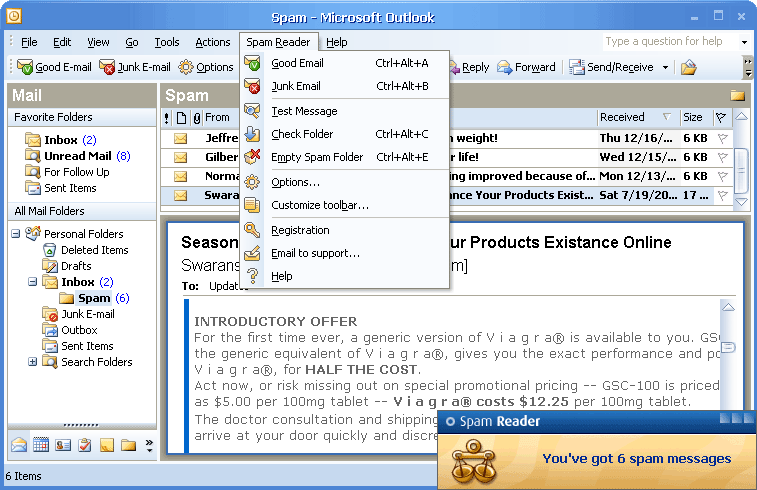This screenshot has height=490, width=757.
Task: Open the File menu
Action: click(29, 42)
